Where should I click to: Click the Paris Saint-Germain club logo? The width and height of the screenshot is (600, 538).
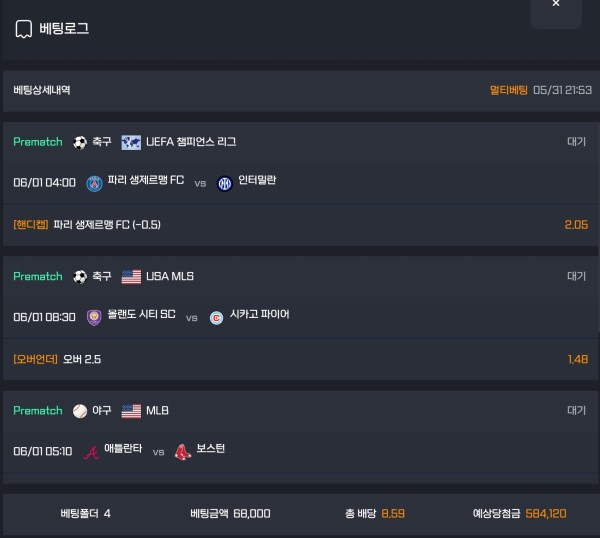pos(95,184)
